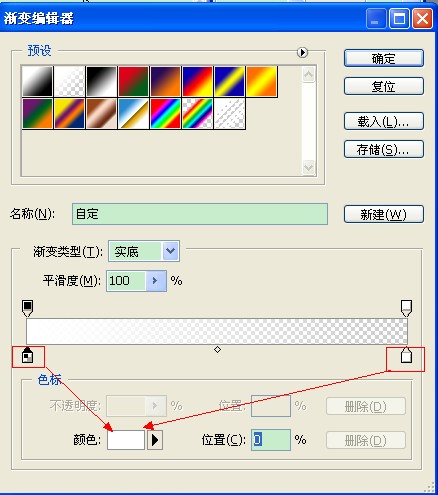Click the presets scrollbar up arrow
The height and width of the screenshot is (495, 438).
pyautogui.click(x=308, y=75)
